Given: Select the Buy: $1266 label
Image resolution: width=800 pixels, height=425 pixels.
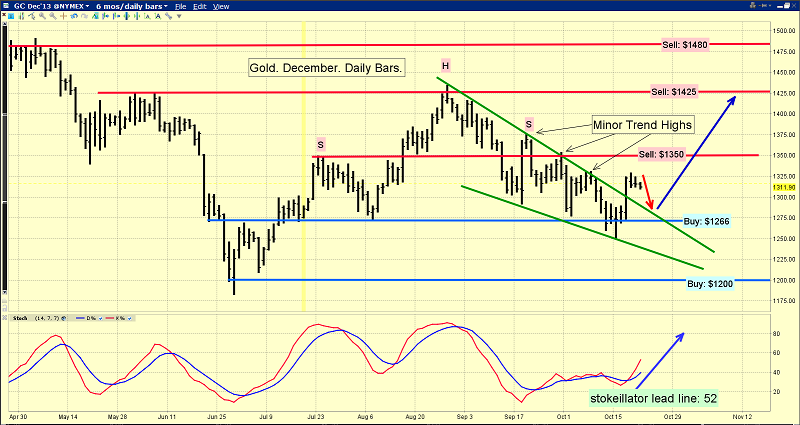Looking at the screenshot, I should [707, 221].
